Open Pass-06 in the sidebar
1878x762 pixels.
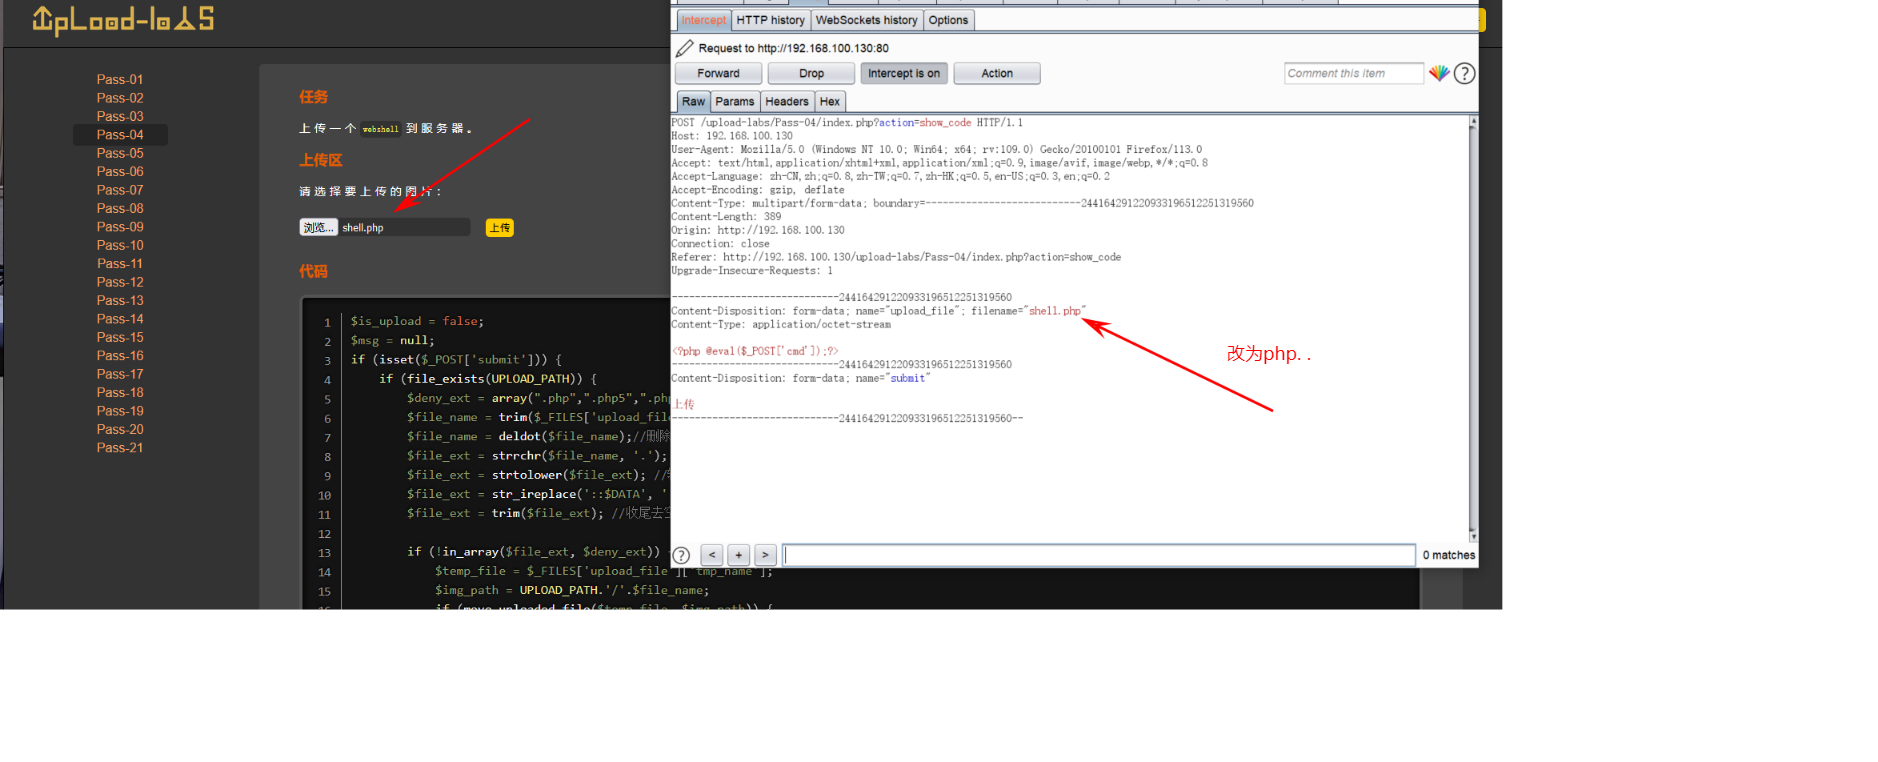coord(120,171)
